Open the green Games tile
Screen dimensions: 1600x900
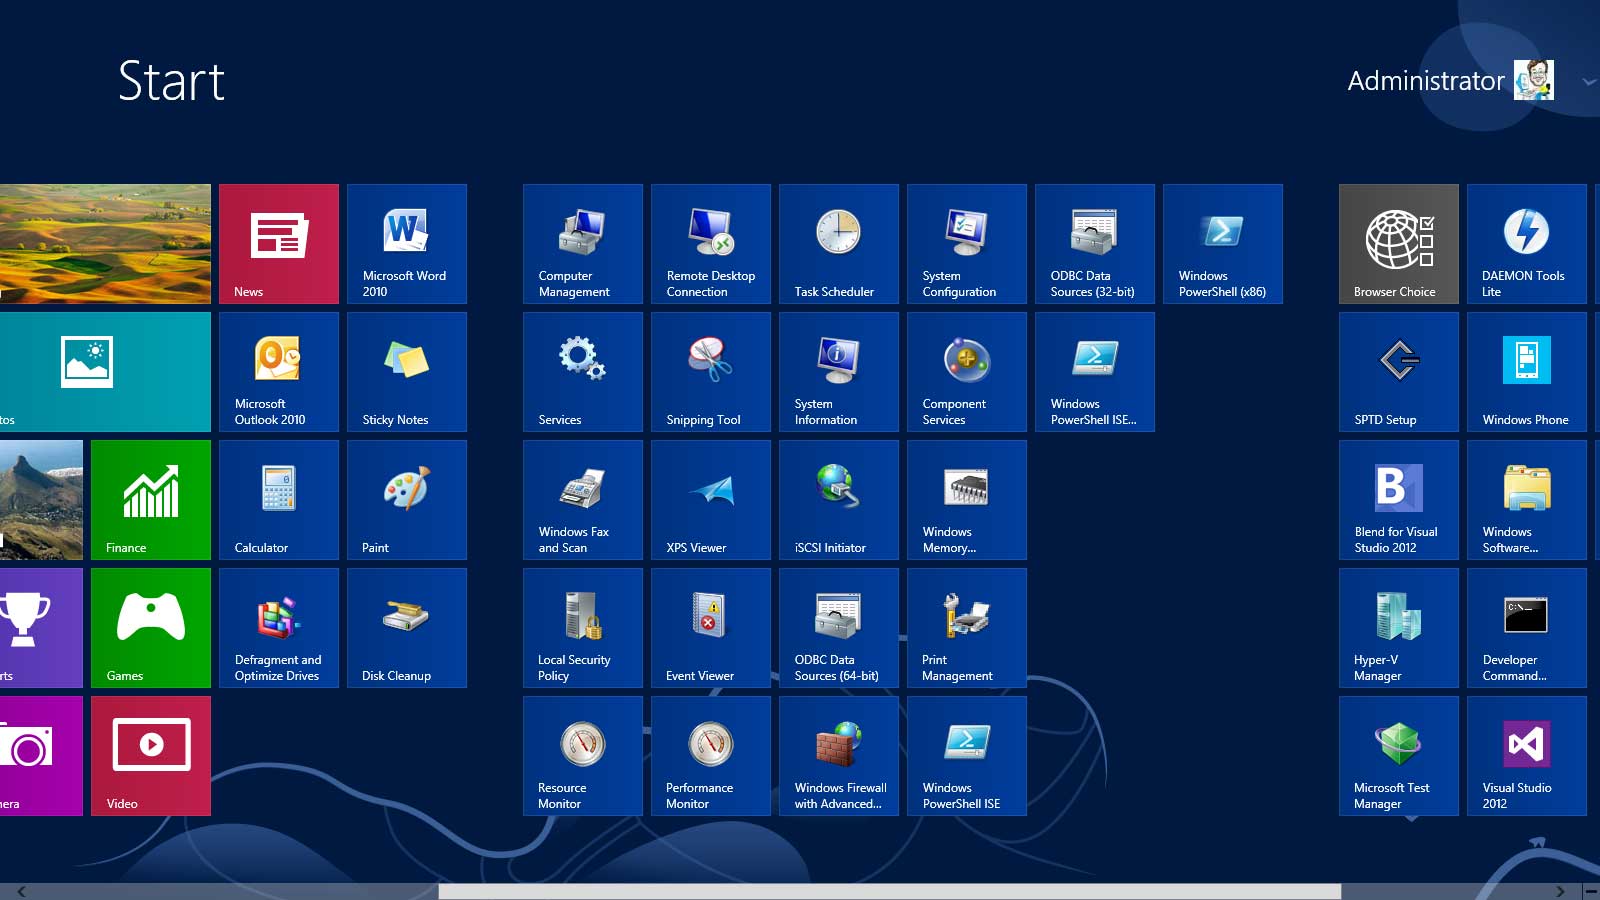coord(150,628)
